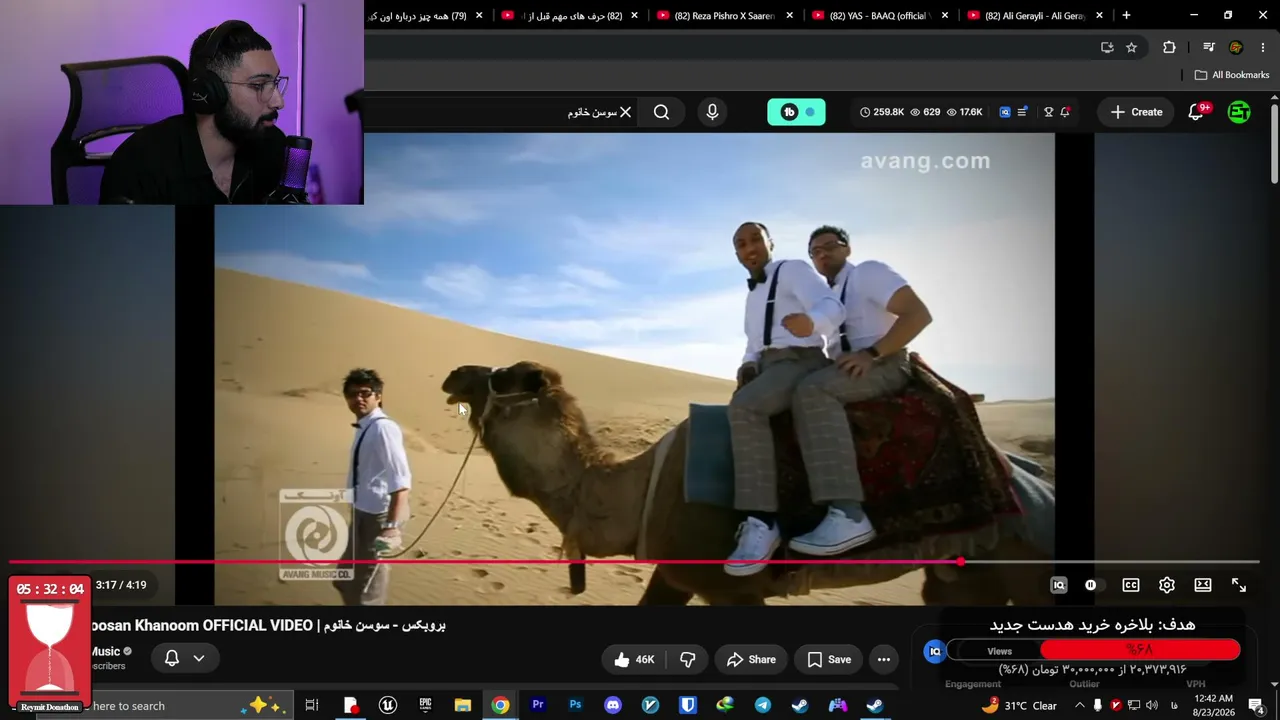
Task: Save the video to a playlist
Action: click(829, 659)
